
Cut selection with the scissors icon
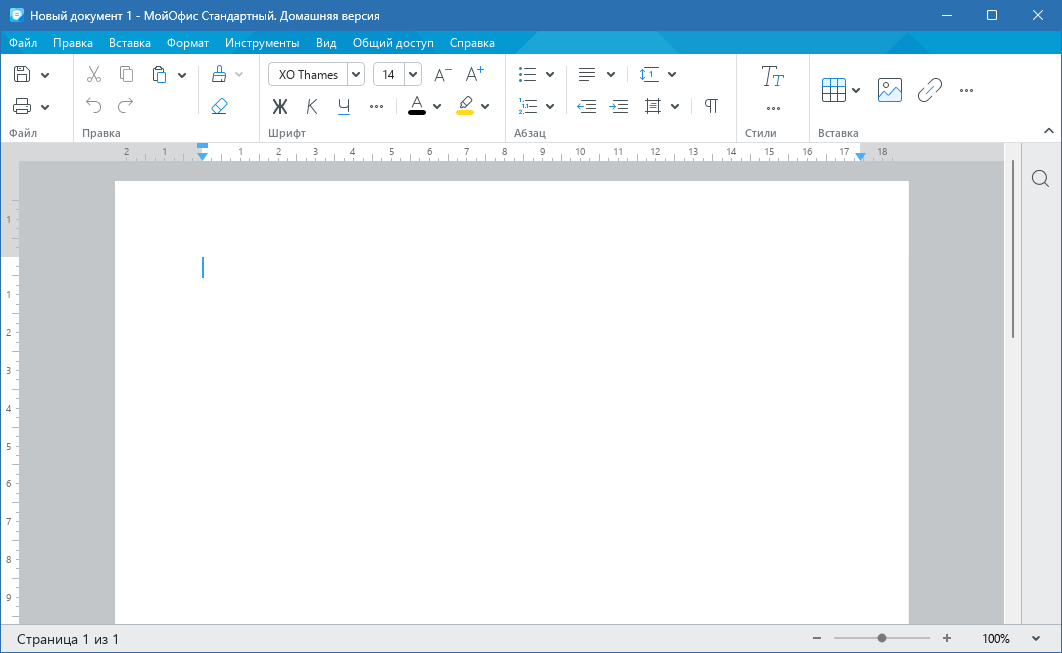[94, 75]
